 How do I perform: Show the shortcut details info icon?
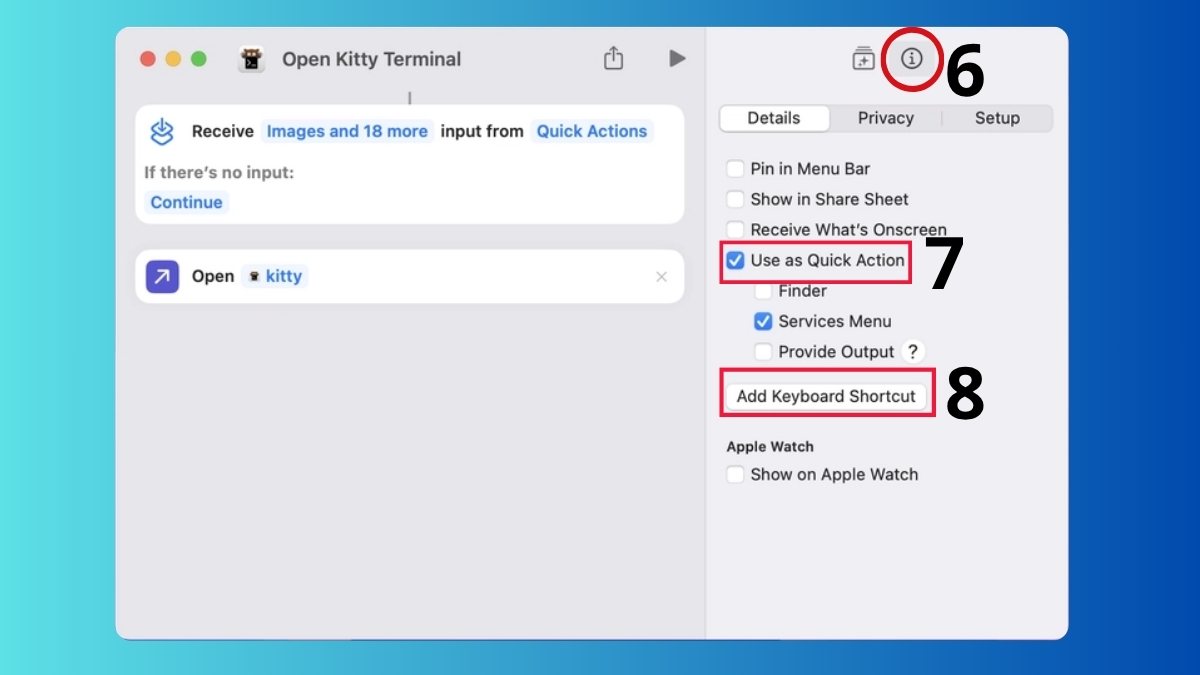tap(911, 58)
